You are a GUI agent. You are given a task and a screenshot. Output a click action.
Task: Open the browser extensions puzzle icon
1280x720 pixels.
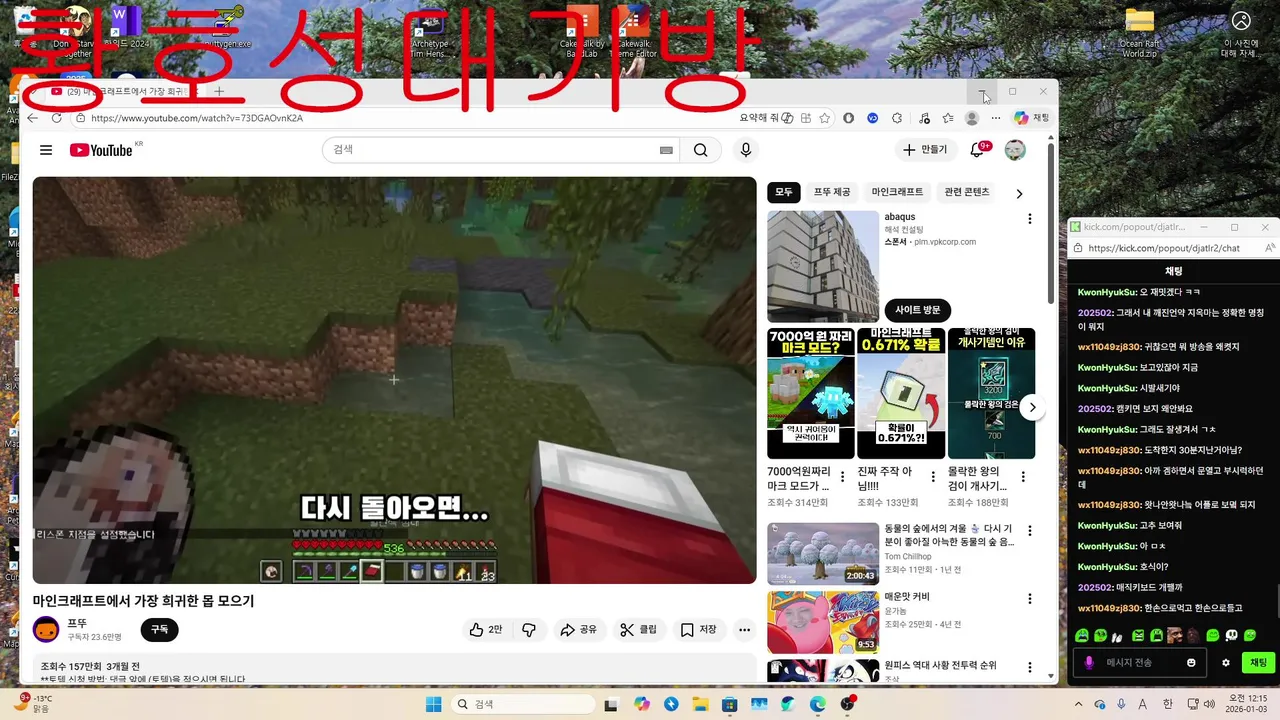(897, 118)
